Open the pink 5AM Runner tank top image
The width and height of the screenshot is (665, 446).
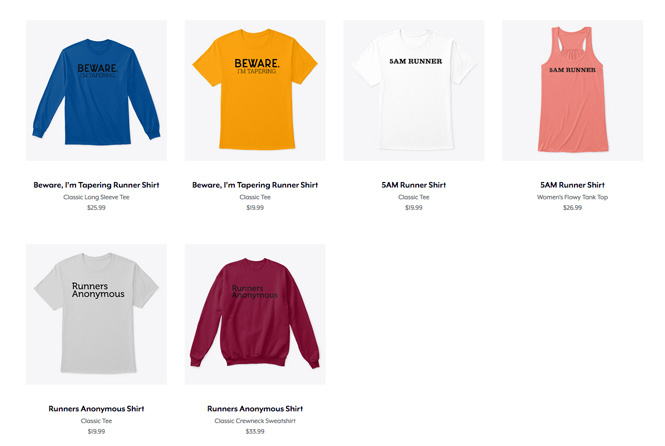click(573, 90)
